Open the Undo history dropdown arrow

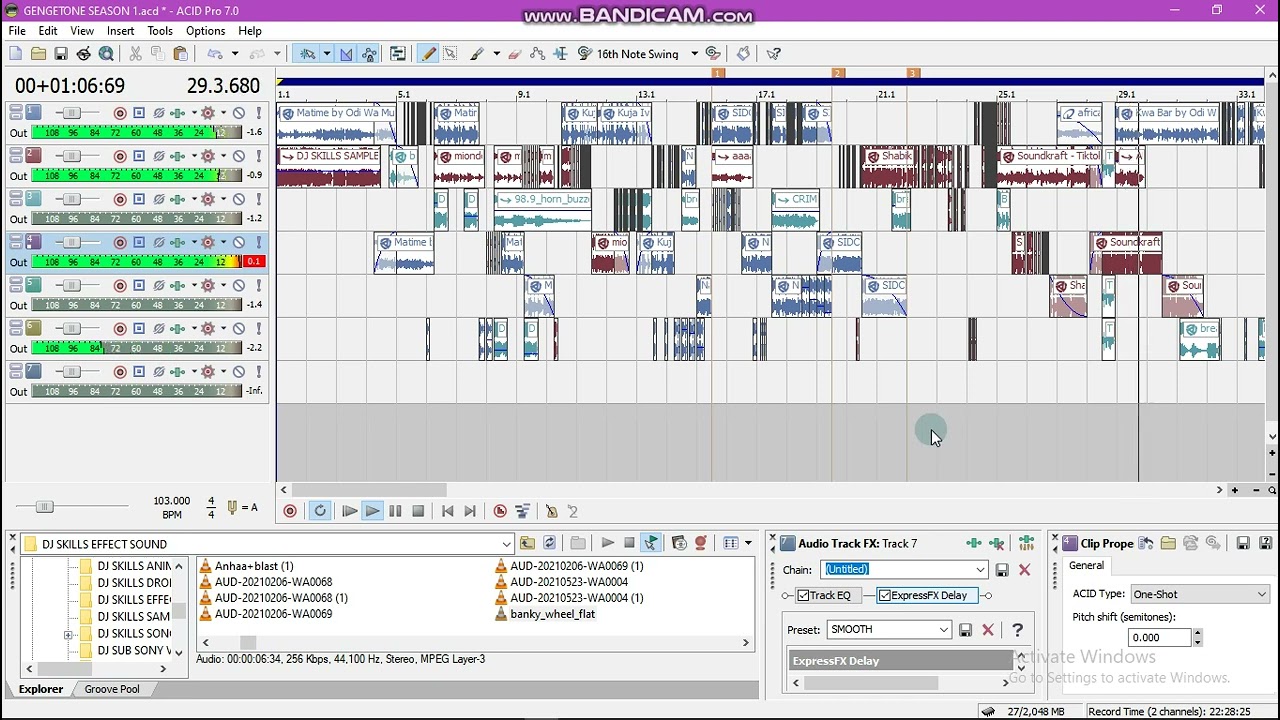coord(234,54)
